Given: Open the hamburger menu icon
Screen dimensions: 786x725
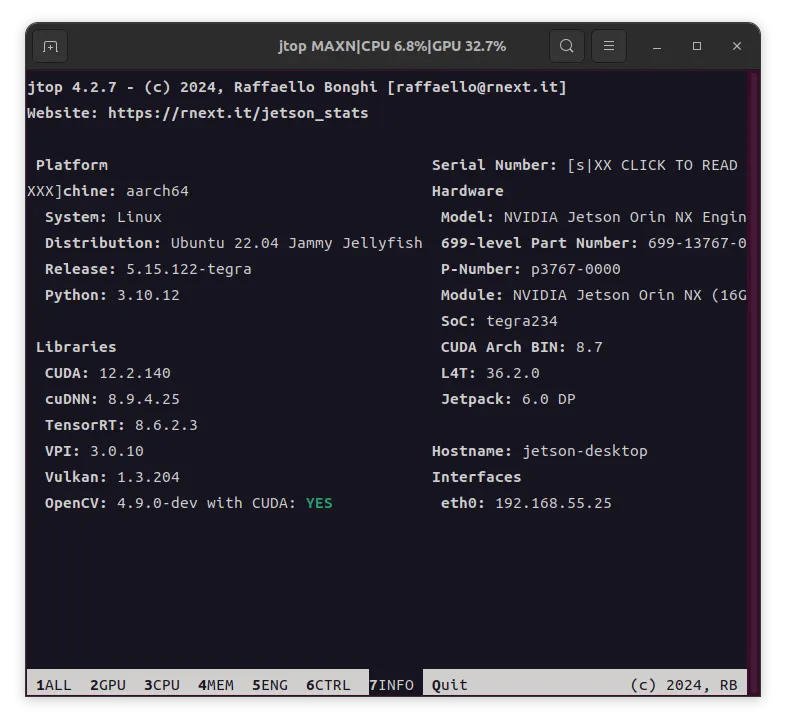Looking at the screenshot, I should (609, 46).
